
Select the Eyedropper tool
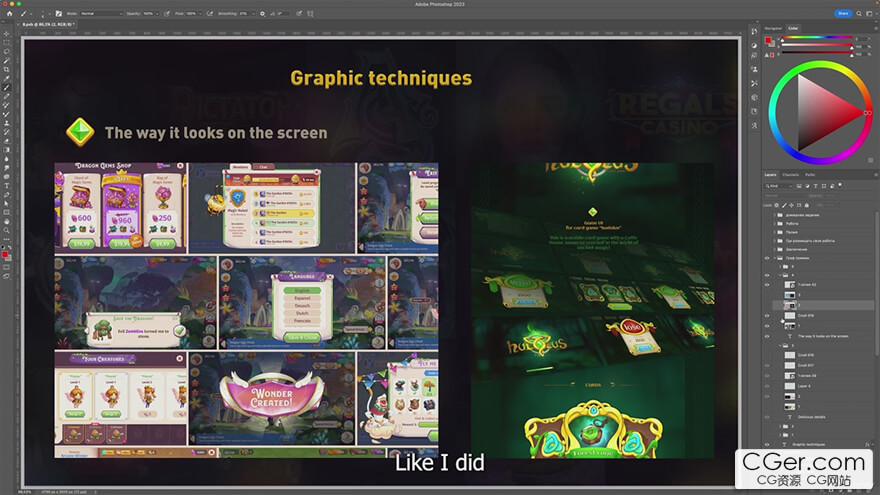(x=7, y=79)
